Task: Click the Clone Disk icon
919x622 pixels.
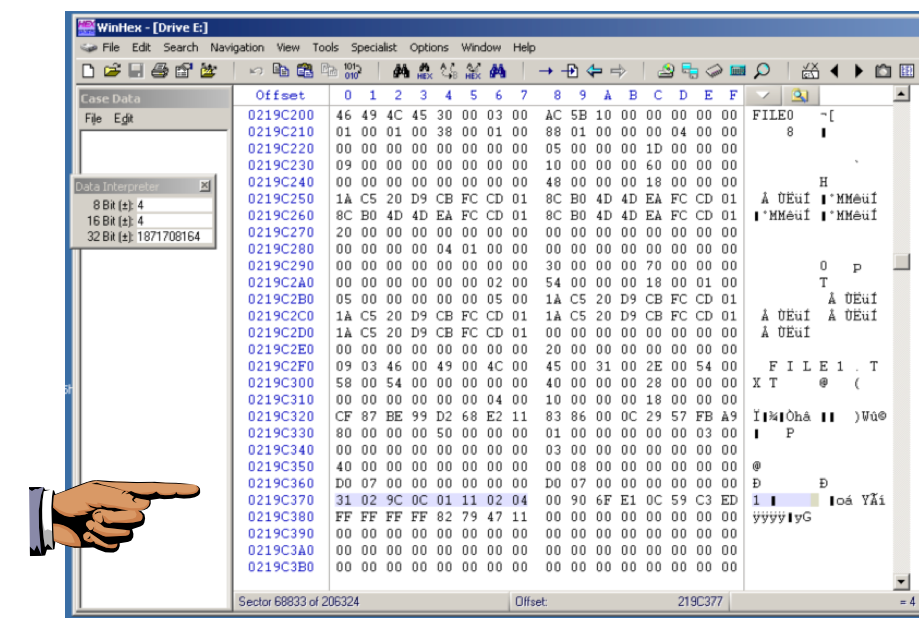Action: (x=690, y=71)
